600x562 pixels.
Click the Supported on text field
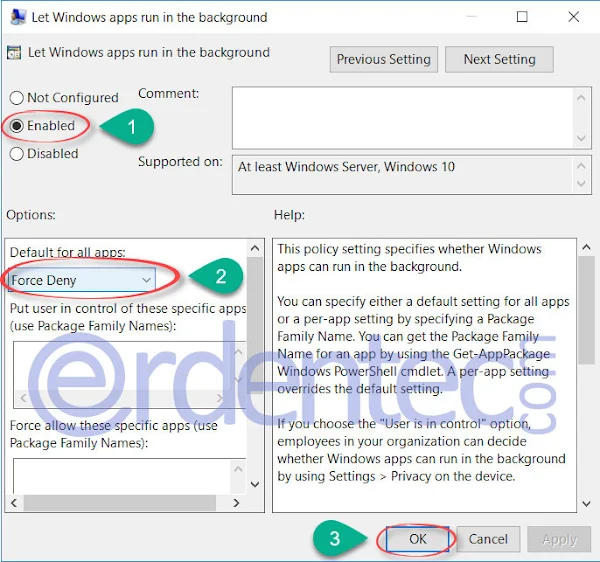click(x=403, y=175)
